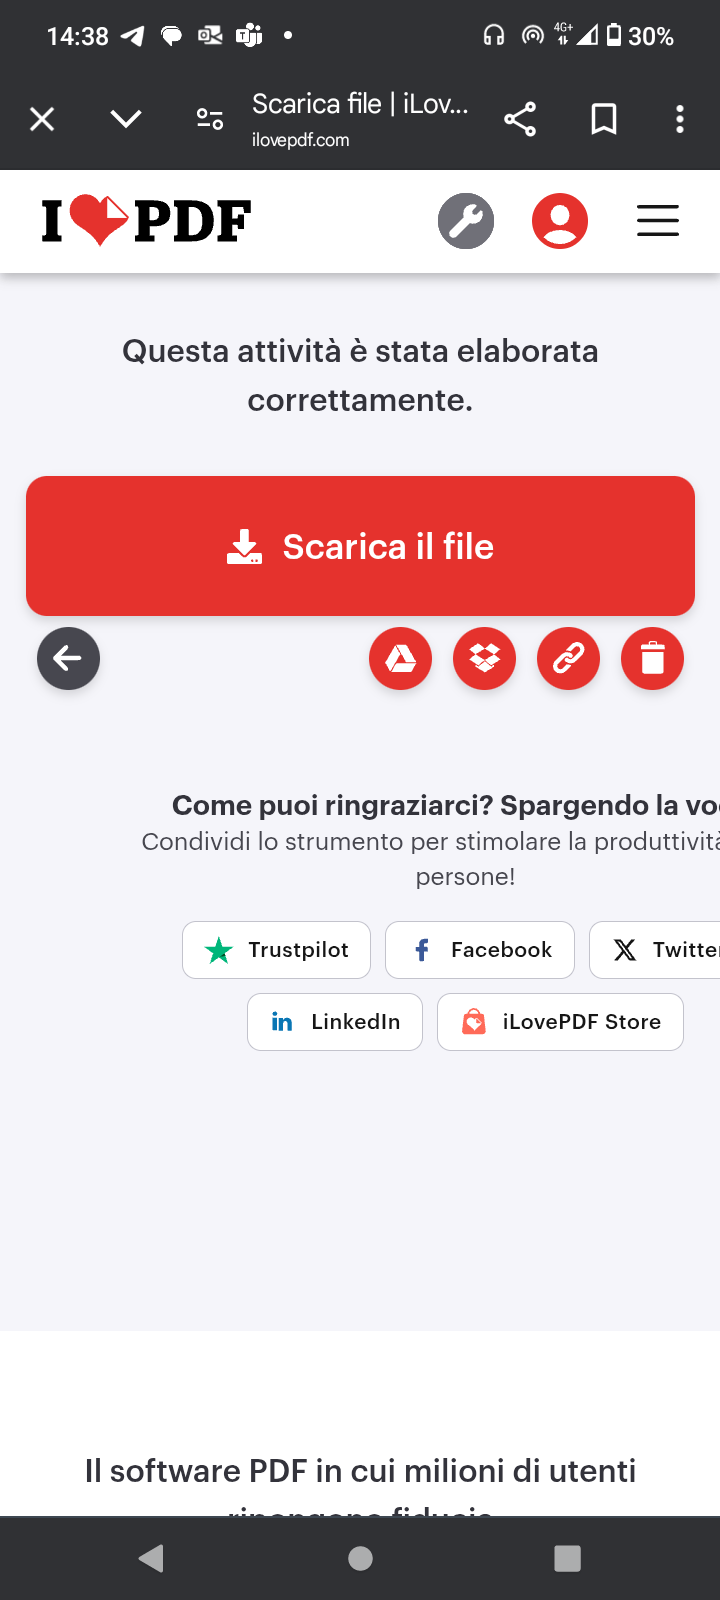Save file to Google Drive
This screenshot has width=720, height=1600.
(x=400, y=659)
